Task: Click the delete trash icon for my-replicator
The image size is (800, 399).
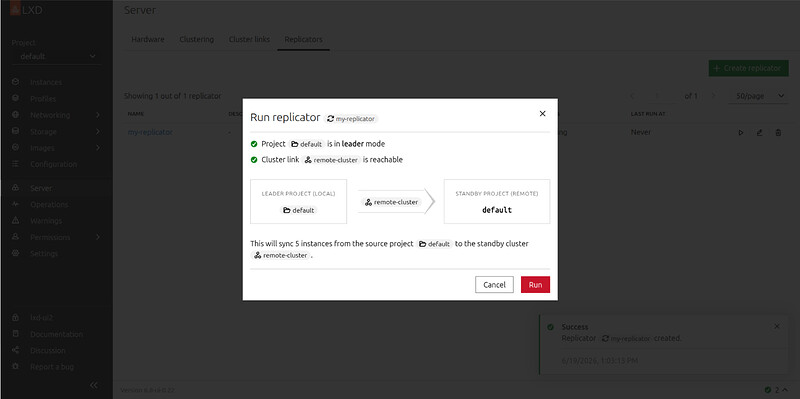Action: point(778,133)
